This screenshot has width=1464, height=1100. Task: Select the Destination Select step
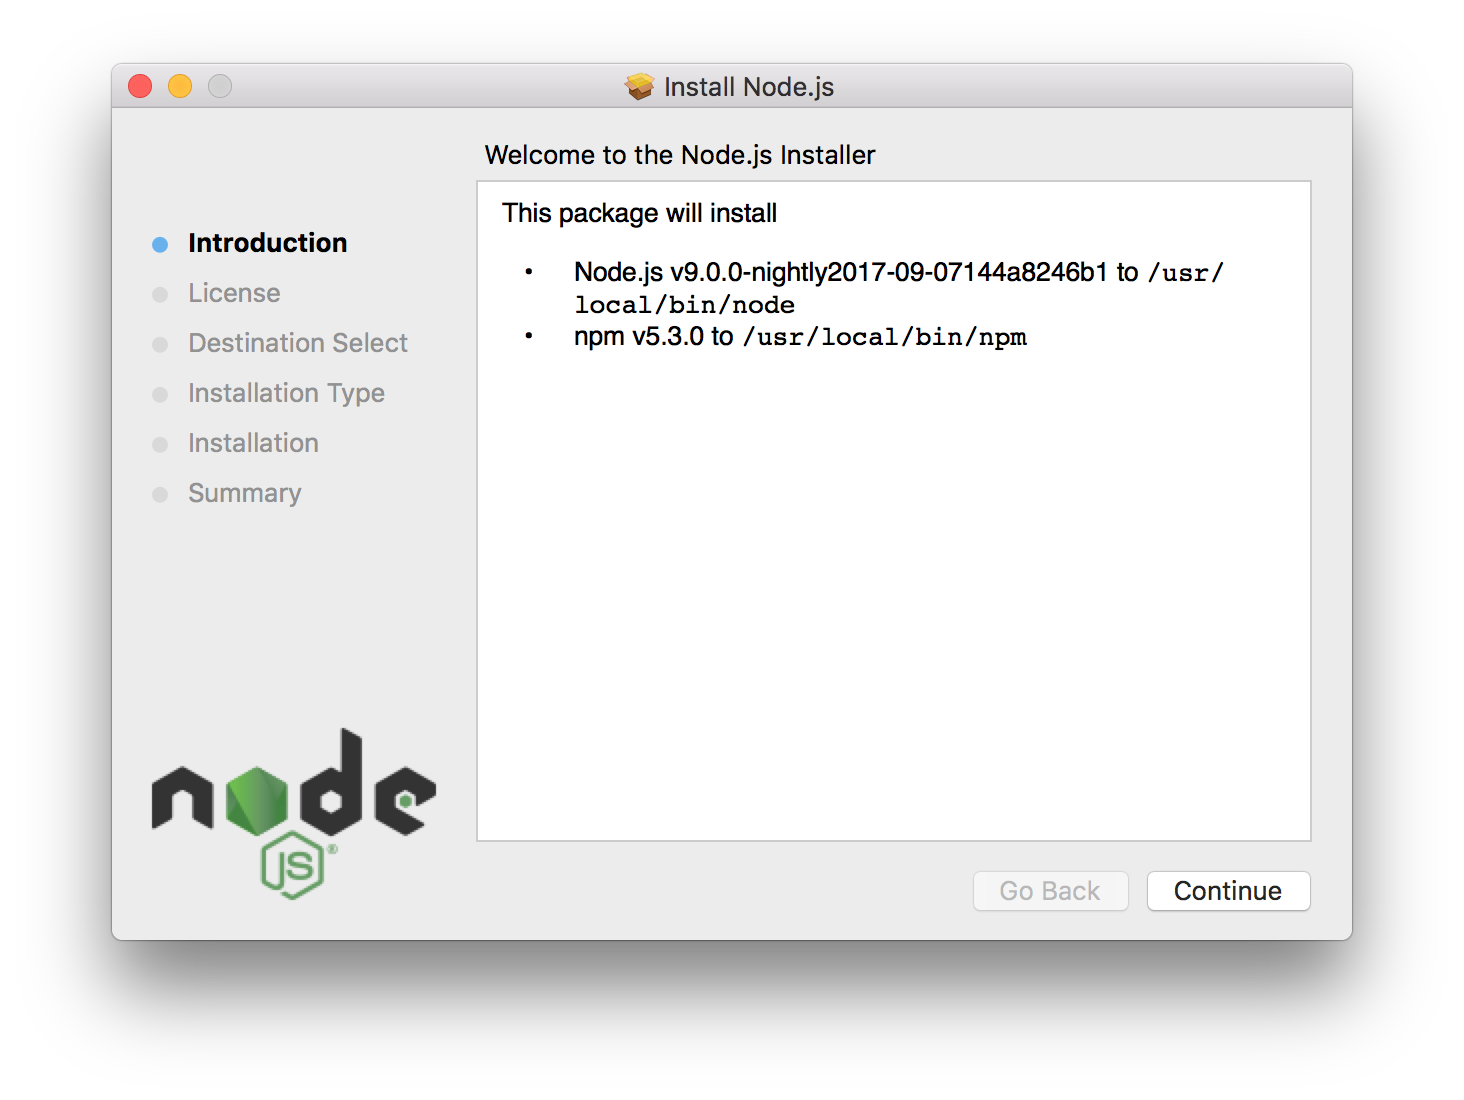[298, 343]
